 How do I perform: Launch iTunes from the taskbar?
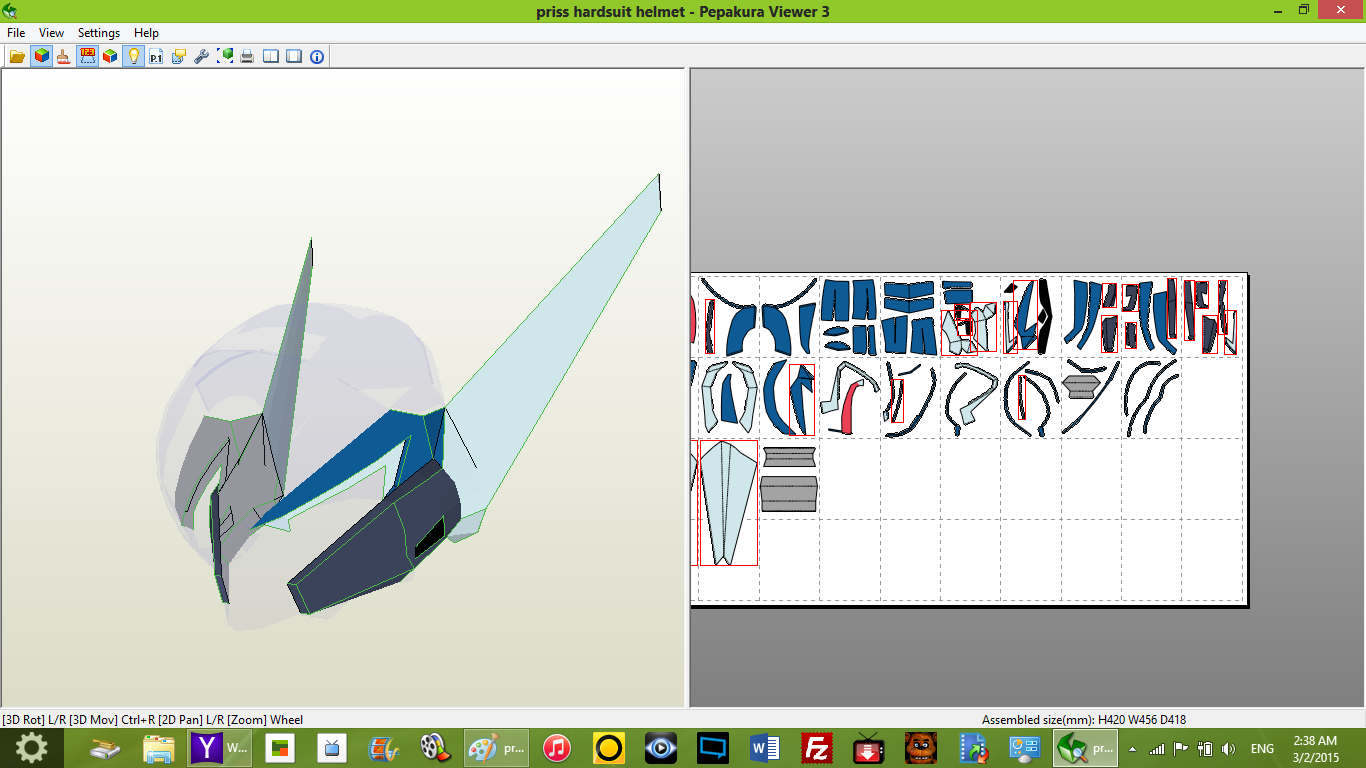click(x=557, y=748)
